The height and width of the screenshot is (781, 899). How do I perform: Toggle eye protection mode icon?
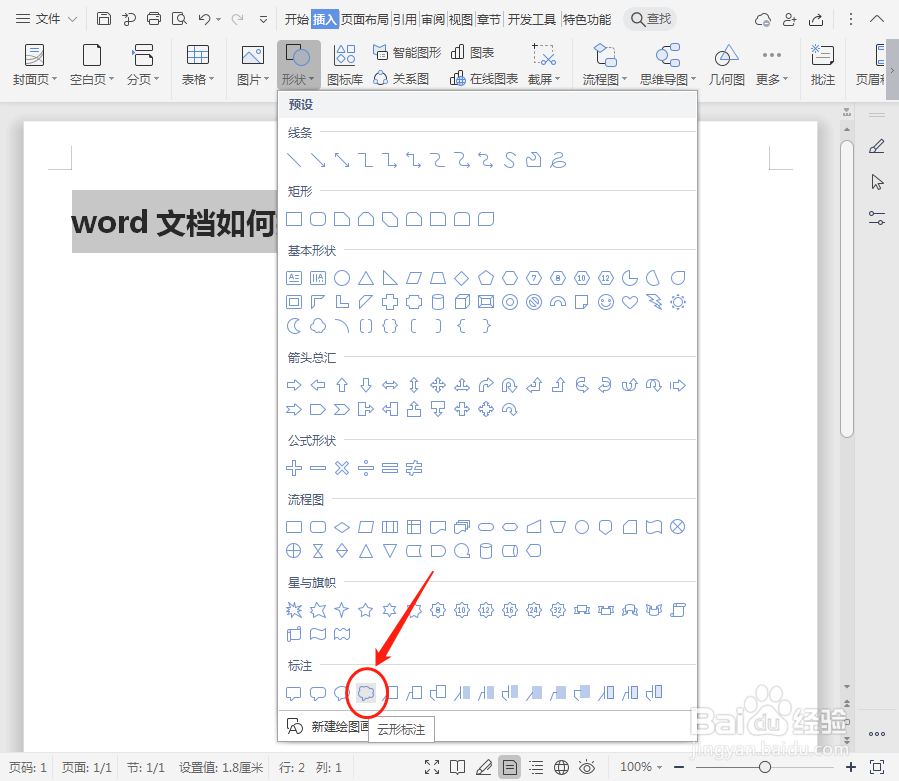(x=587, y=767)
